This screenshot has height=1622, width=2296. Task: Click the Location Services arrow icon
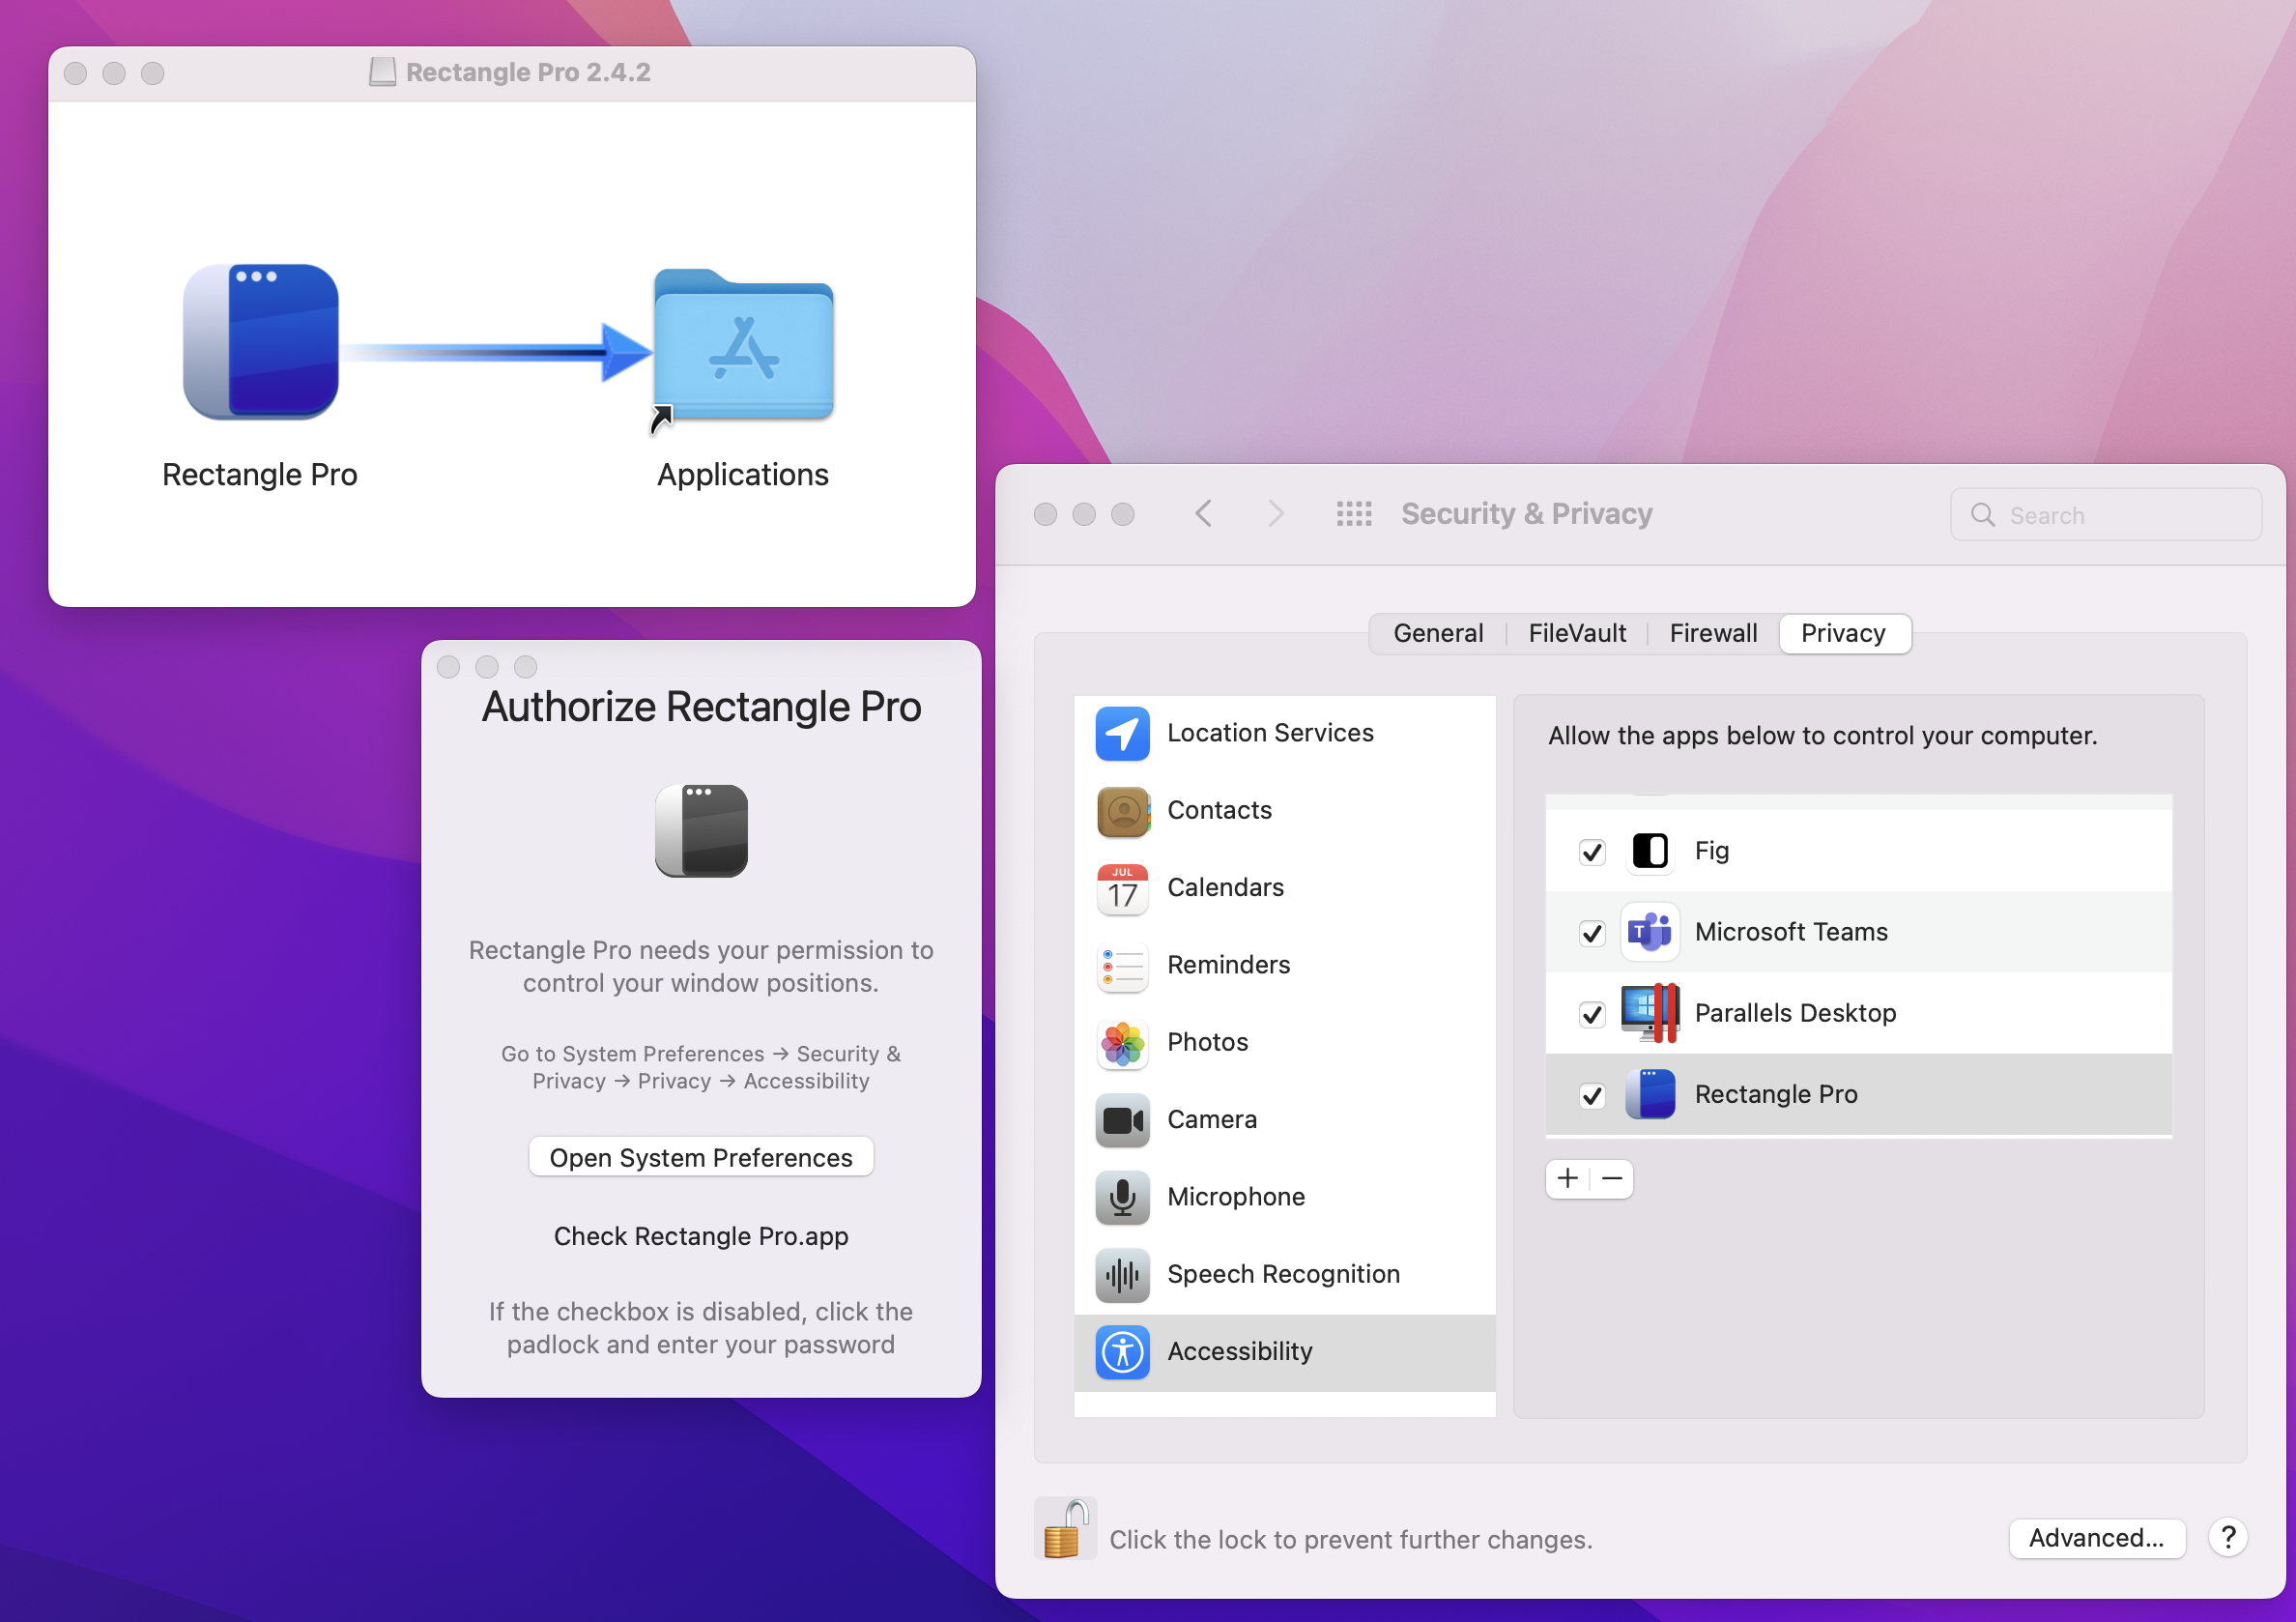(1122, 733)
